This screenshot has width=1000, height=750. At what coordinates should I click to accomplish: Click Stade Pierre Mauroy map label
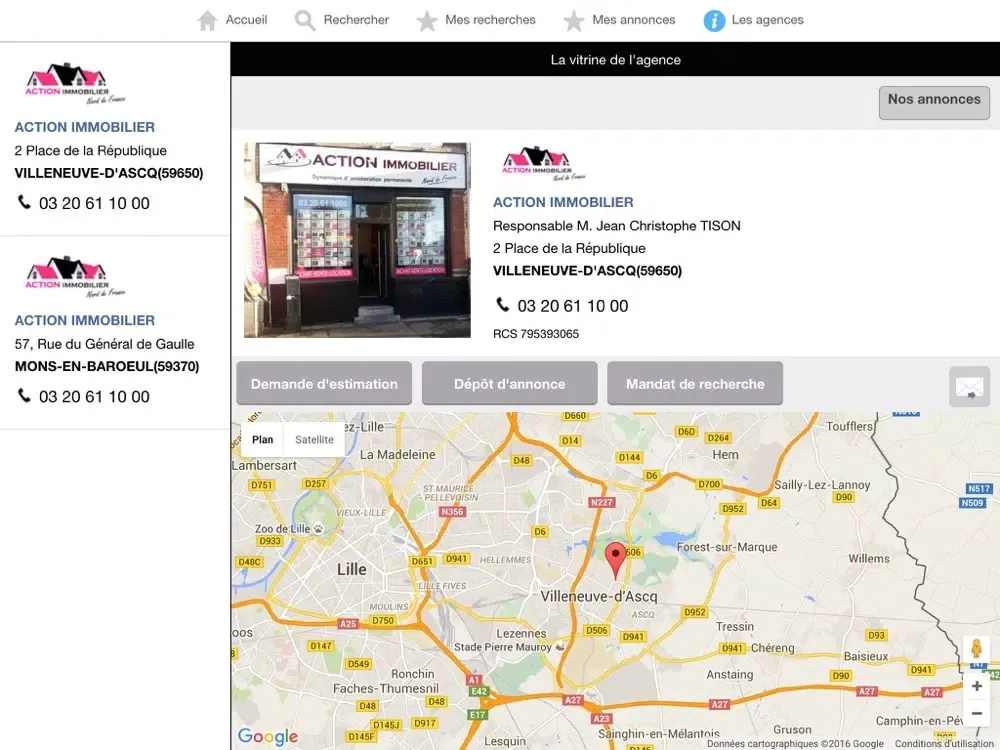[x=511, y=647]
